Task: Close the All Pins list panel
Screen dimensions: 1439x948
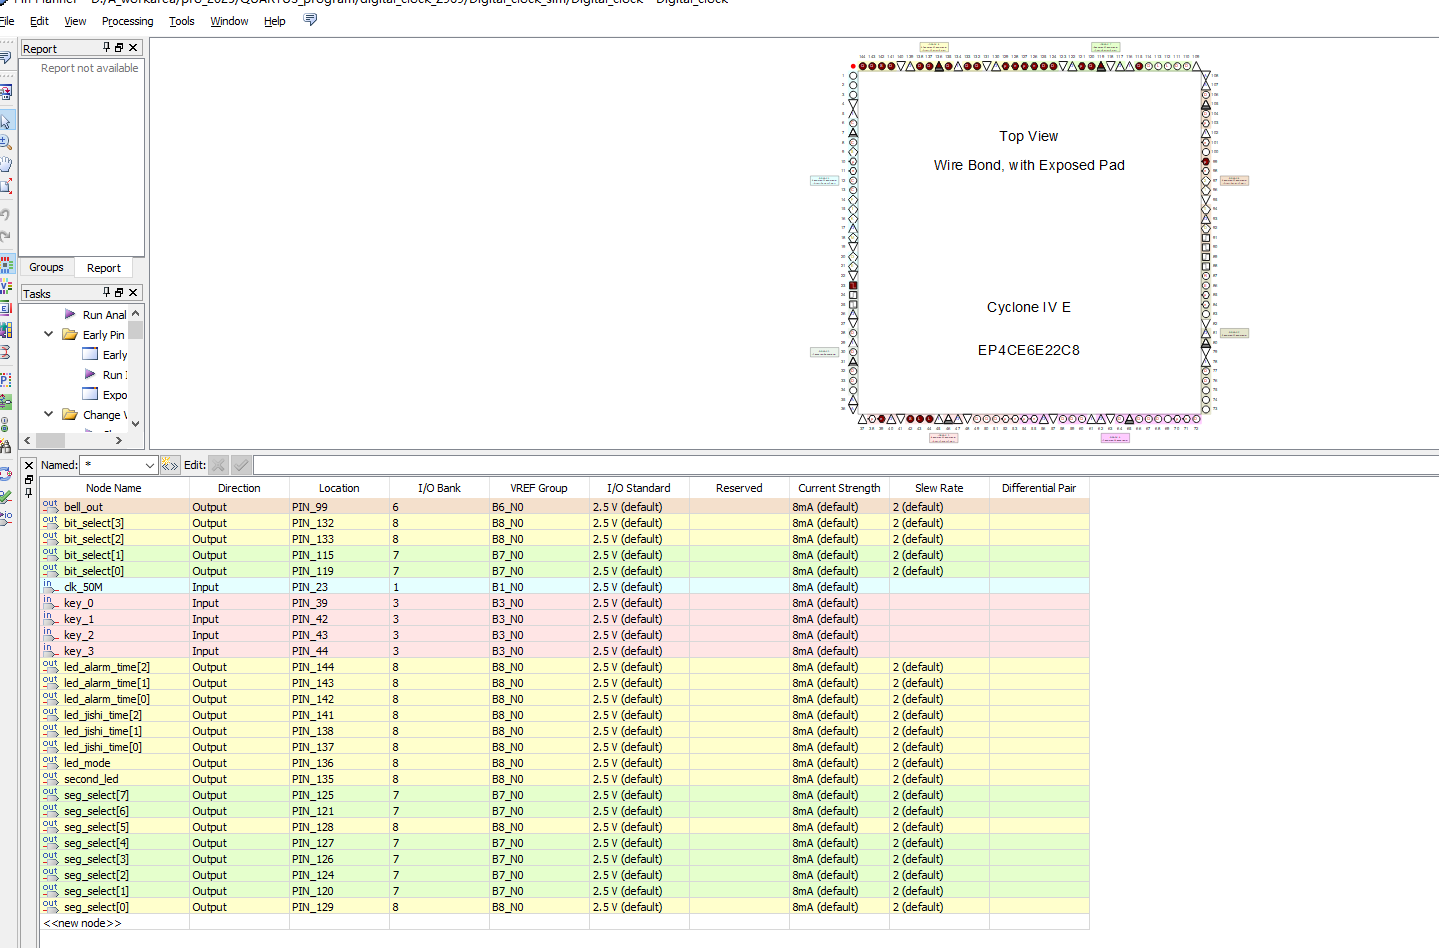Action: [29, 466]
